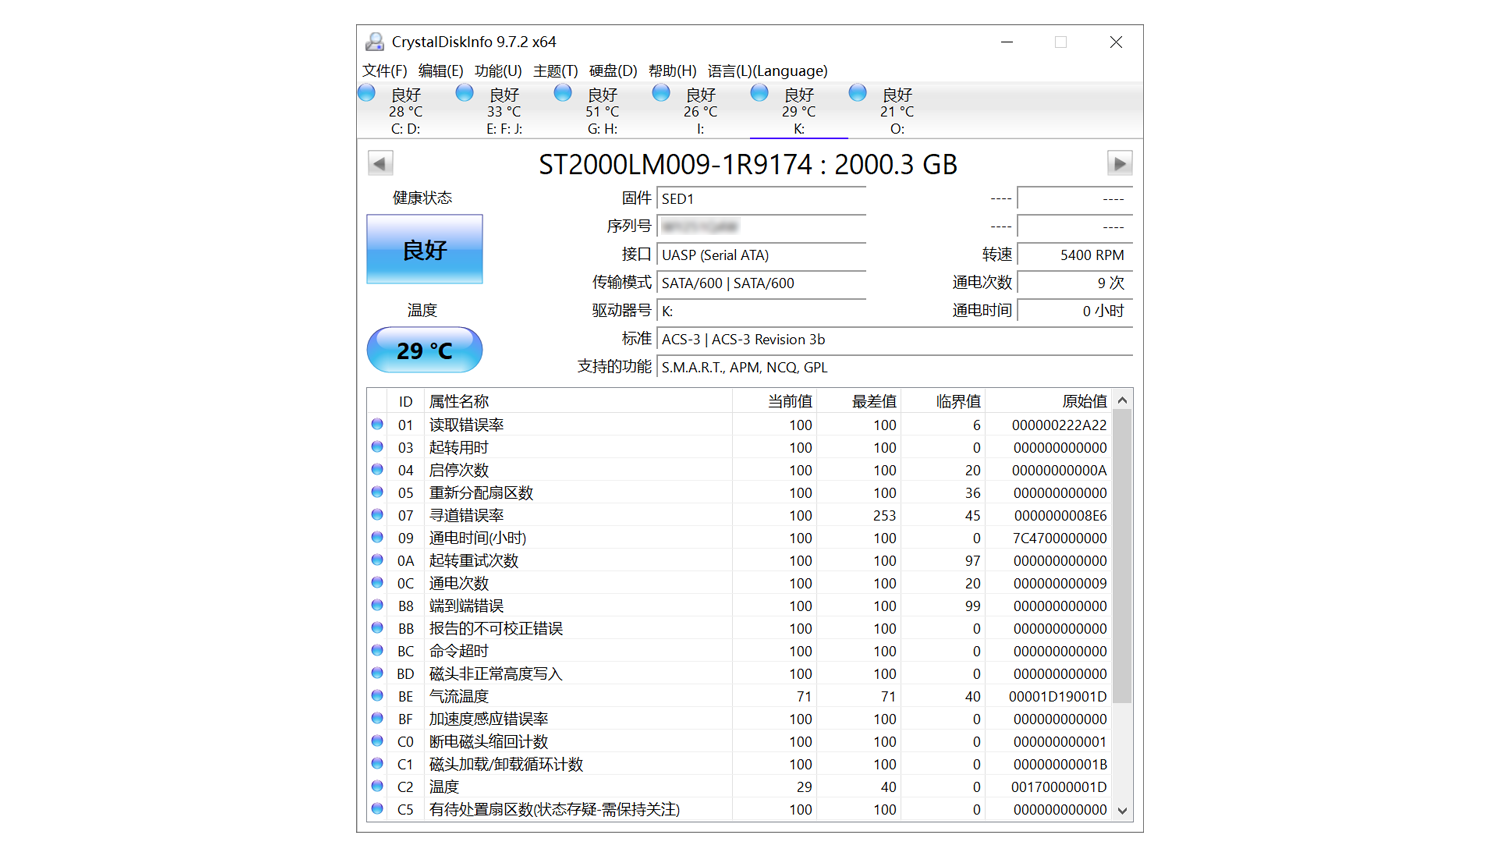Click the 属性名称 column header

pyautogui.click(x=577, y=401)
